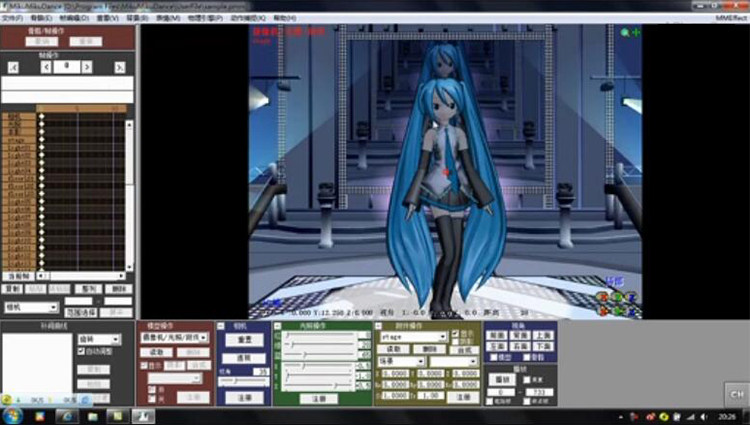Toggle 显示 checkbox in model operation panel
This screenshot has height=425, width=750.
144,365
